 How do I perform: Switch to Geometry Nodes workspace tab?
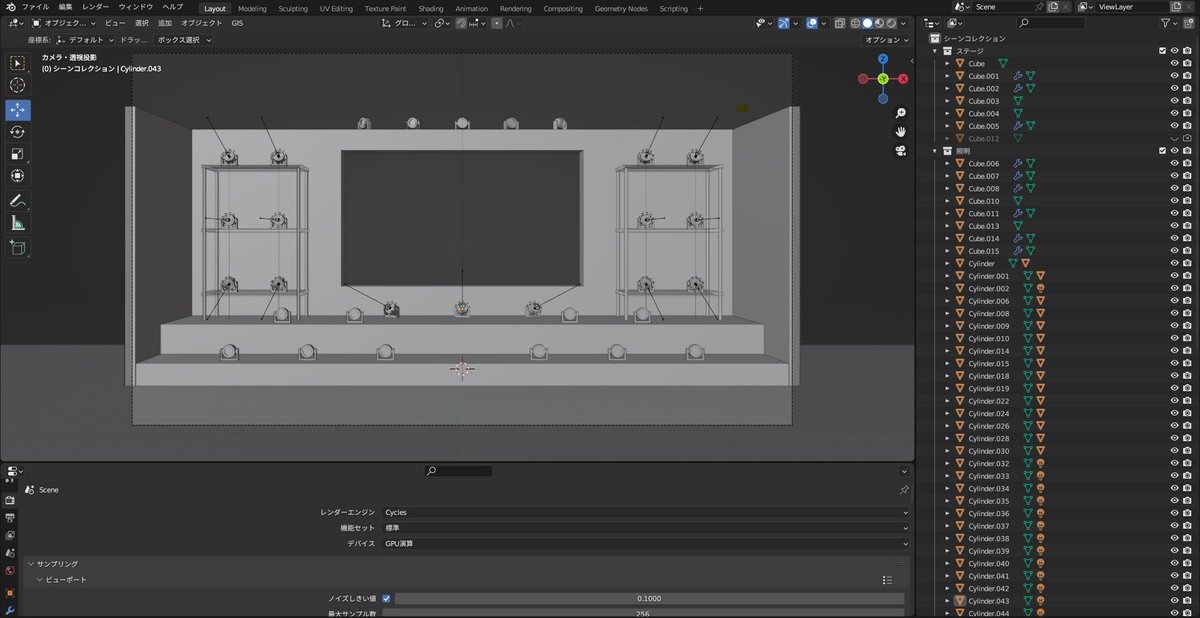621,8
